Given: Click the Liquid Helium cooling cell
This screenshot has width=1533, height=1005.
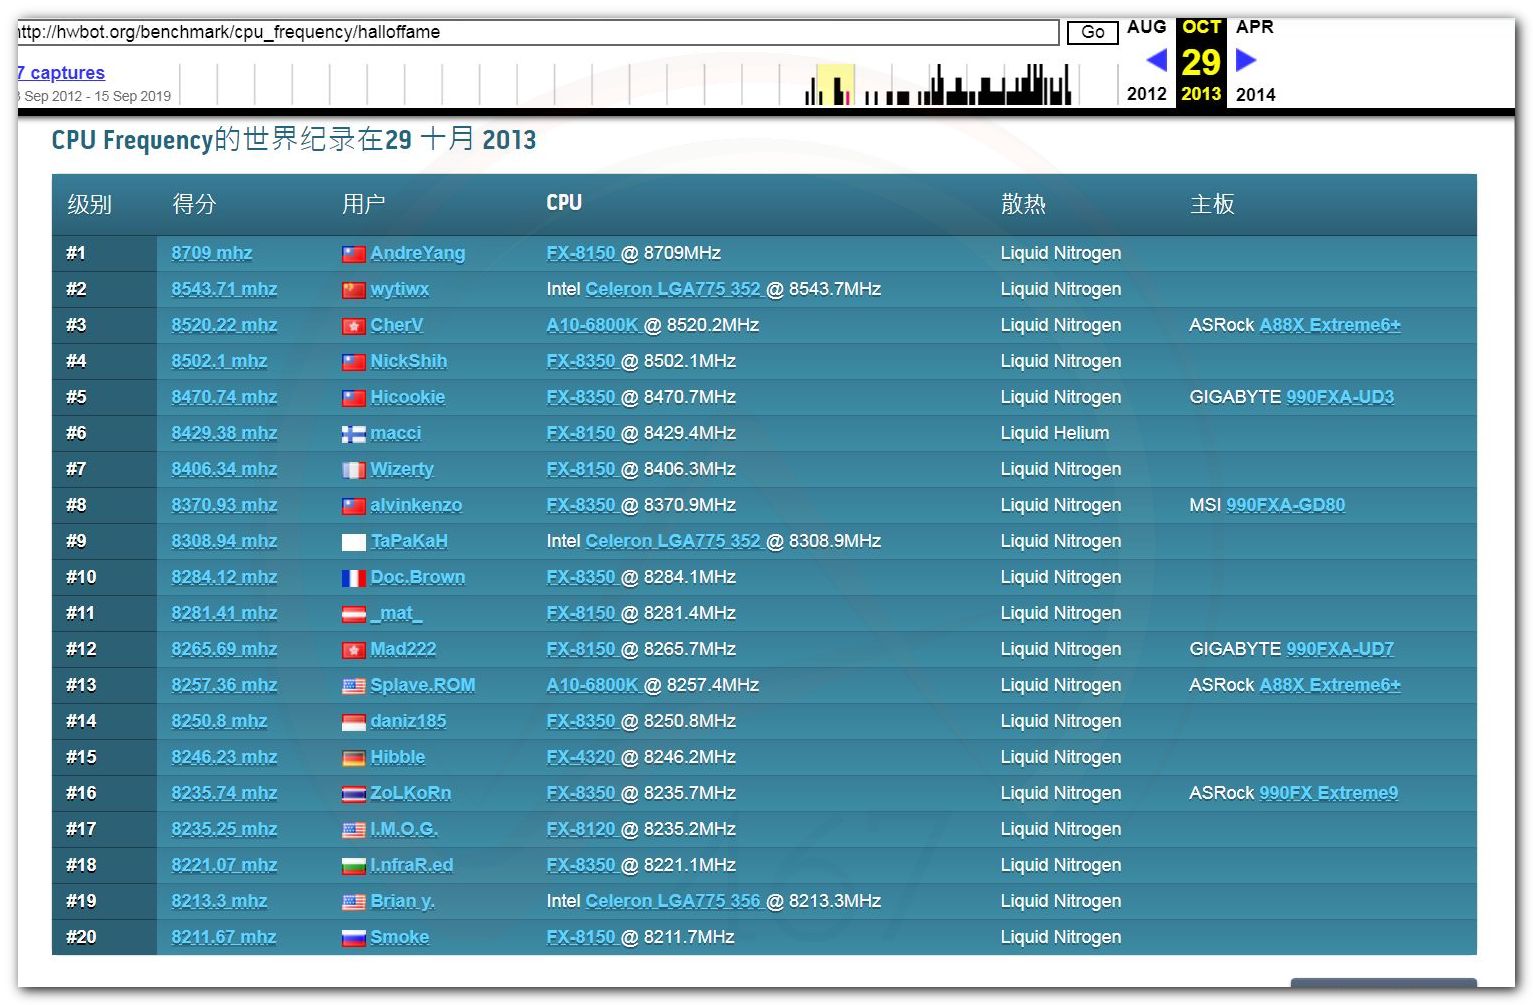Looking at the screenshot, I should [1055, 433].
